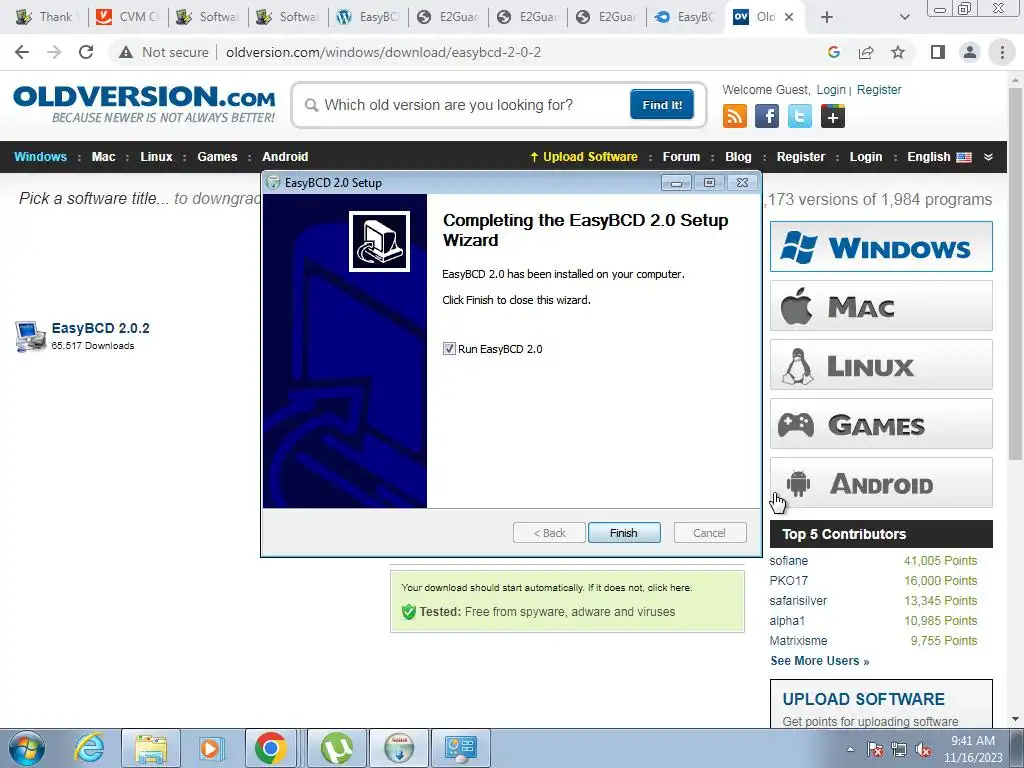1024x768 pixels.
Task: Switch to the CVM tab
Action: (127, 17)
